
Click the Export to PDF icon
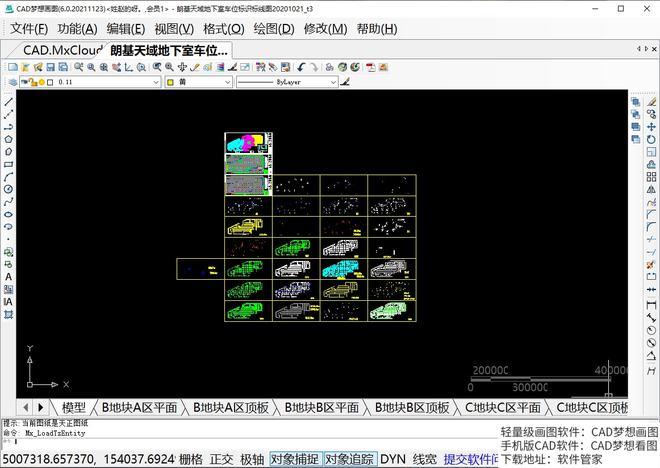point(370,67)
